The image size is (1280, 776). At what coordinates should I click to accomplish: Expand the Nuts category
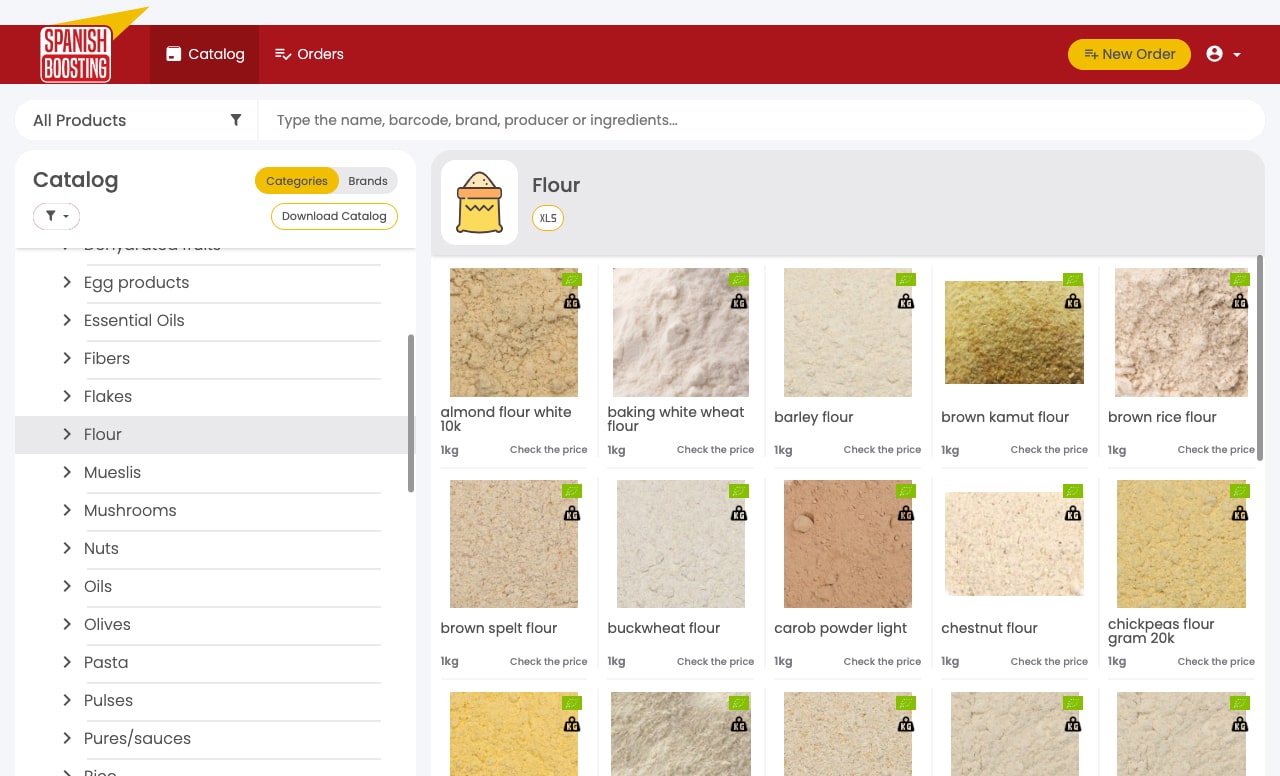pyautogui.click(x=67, y=548)
